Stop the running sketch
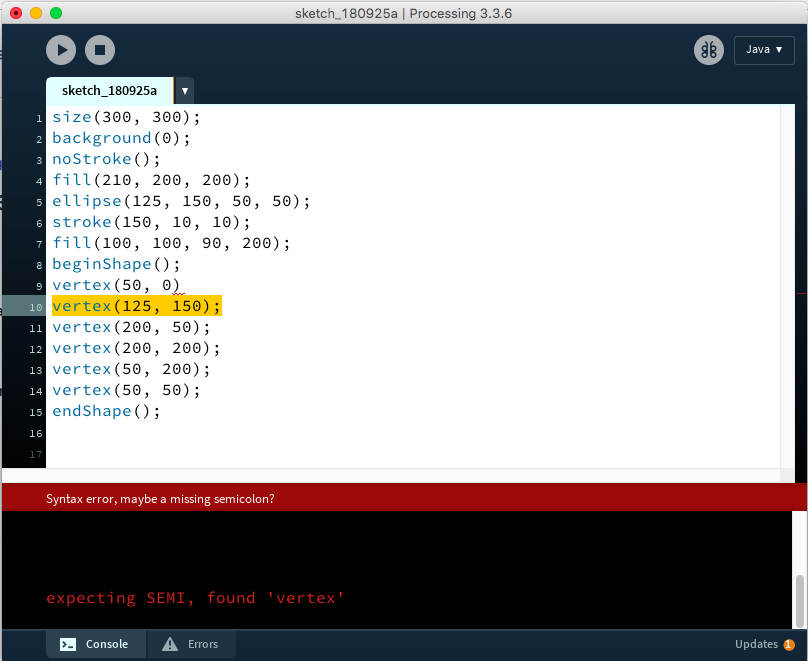Screen dimensions: 808x661 coord(100,50)
